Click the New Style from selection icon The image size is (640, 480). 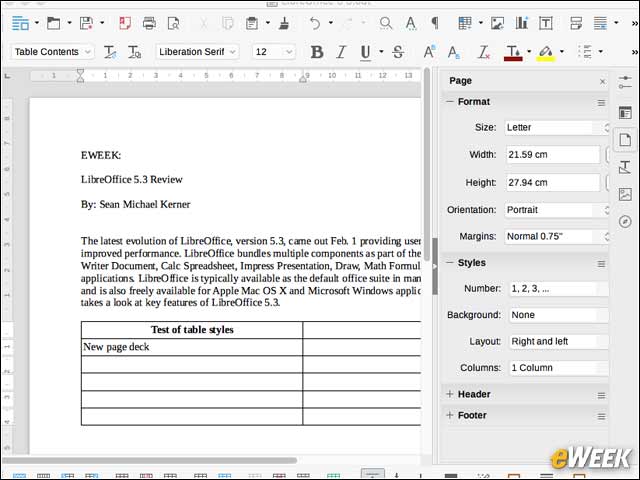pyautogui.click(x=134, y=52)
